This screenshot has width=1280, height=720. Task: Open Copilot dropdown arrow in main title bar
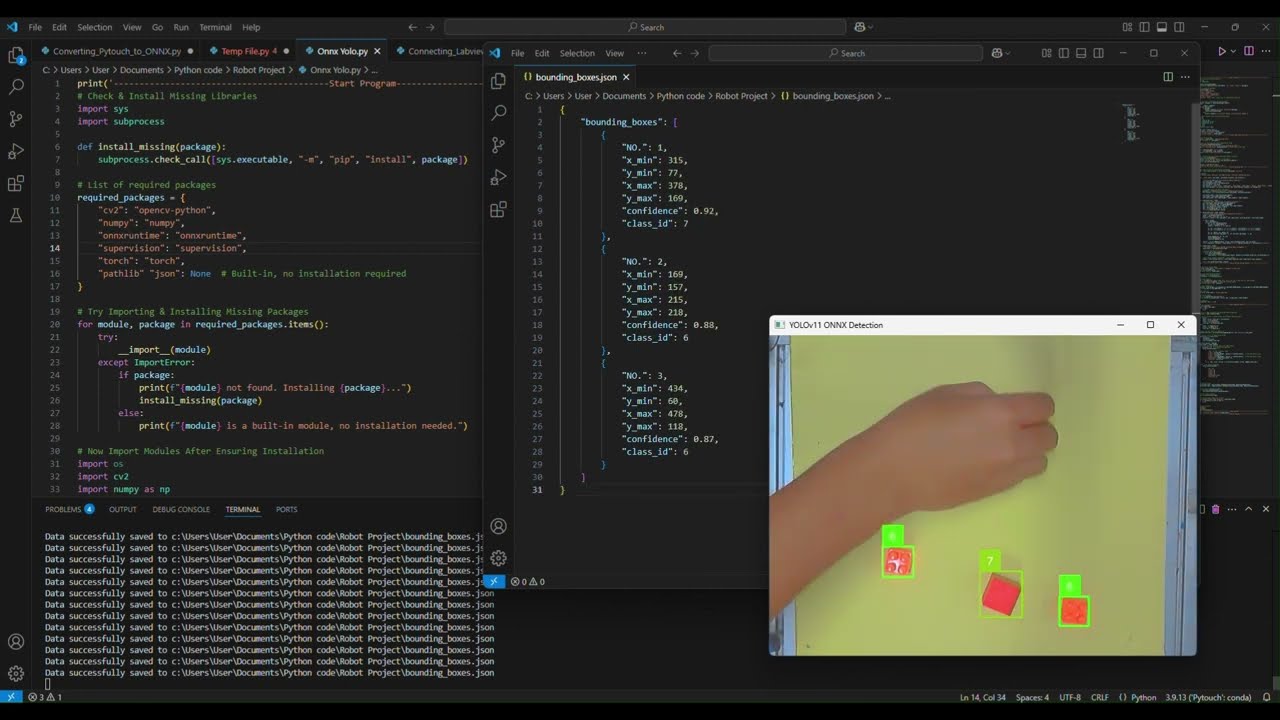[869, 27]
